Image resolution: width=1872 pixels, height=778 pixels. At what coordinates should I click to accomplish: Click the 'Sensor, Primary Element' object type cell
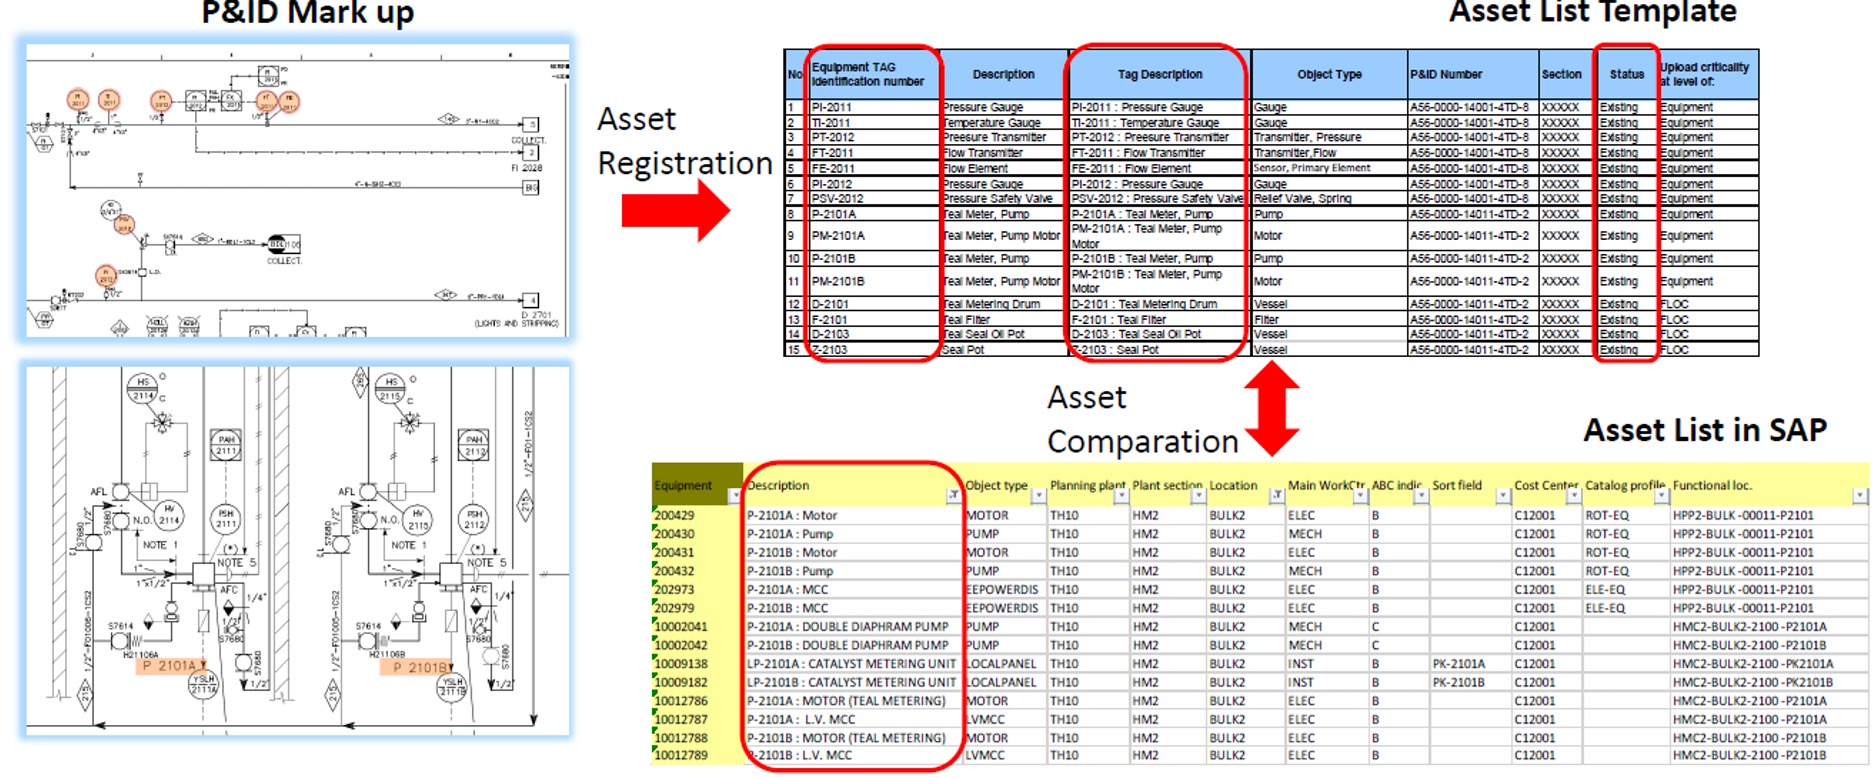(x=1329, y=168)
